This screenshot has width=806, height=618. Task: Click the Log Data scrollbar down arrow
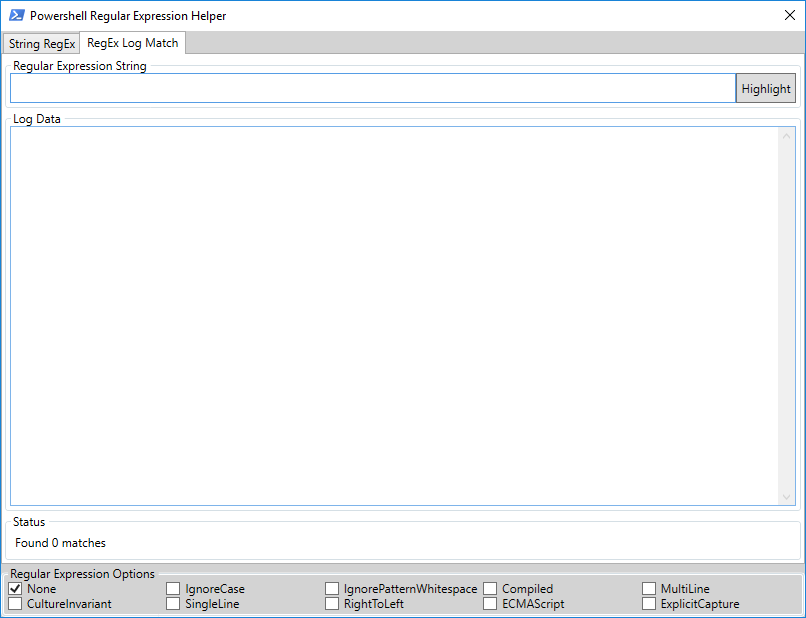[x=787, y=496]
